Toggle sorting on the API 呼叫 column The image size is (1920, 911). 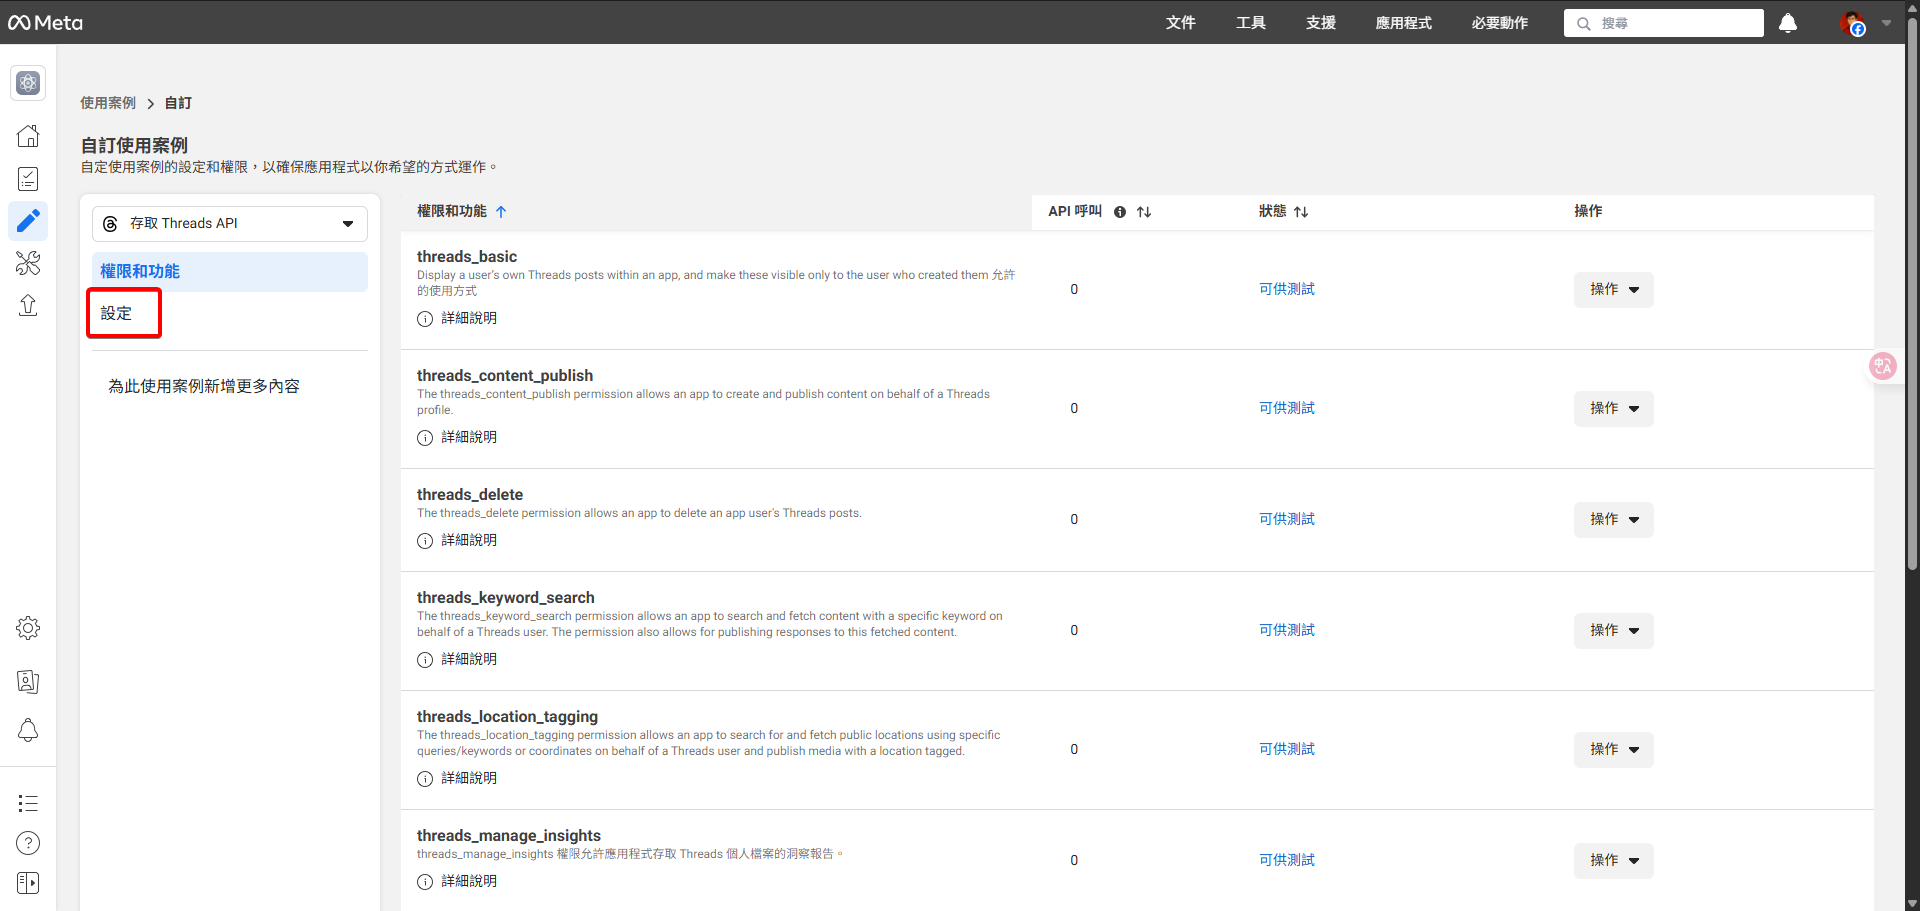[1145, 212]
